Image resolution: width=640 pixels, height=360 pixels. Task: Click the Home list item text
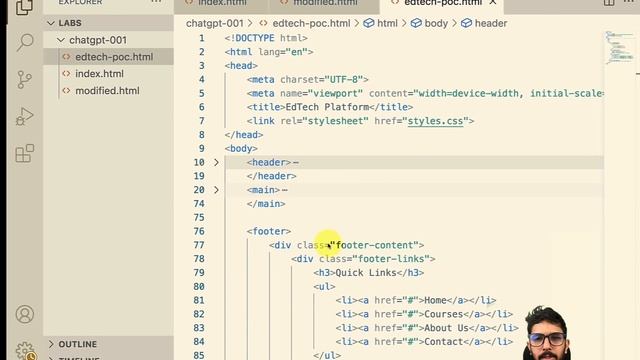click(x=435, y=300)
